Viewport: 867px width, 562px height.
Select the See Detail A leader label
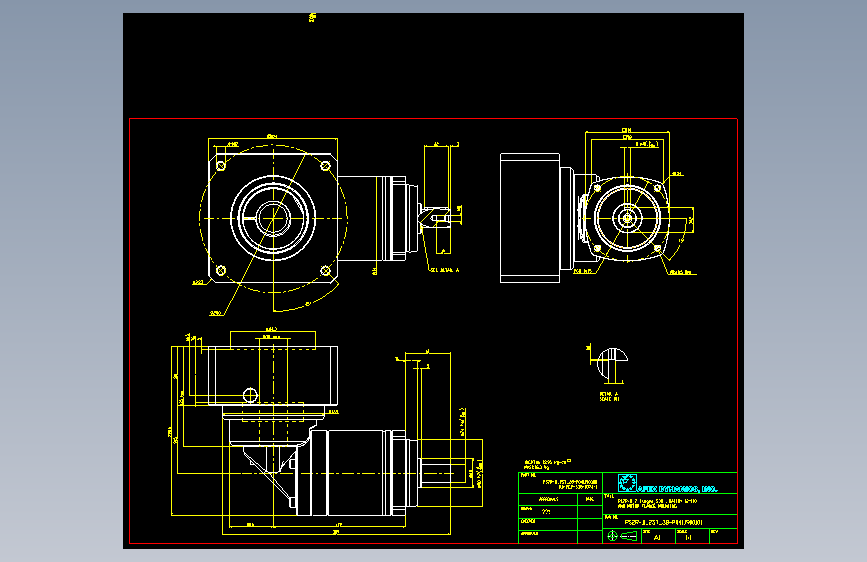[445, 270]
